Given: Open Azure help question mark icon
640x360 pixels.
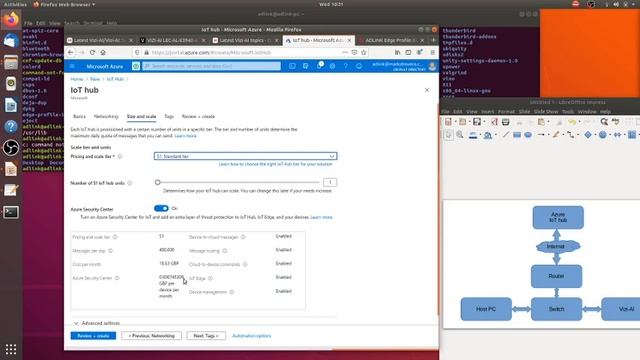Looking at the screenshot, I should coord(346,66).
